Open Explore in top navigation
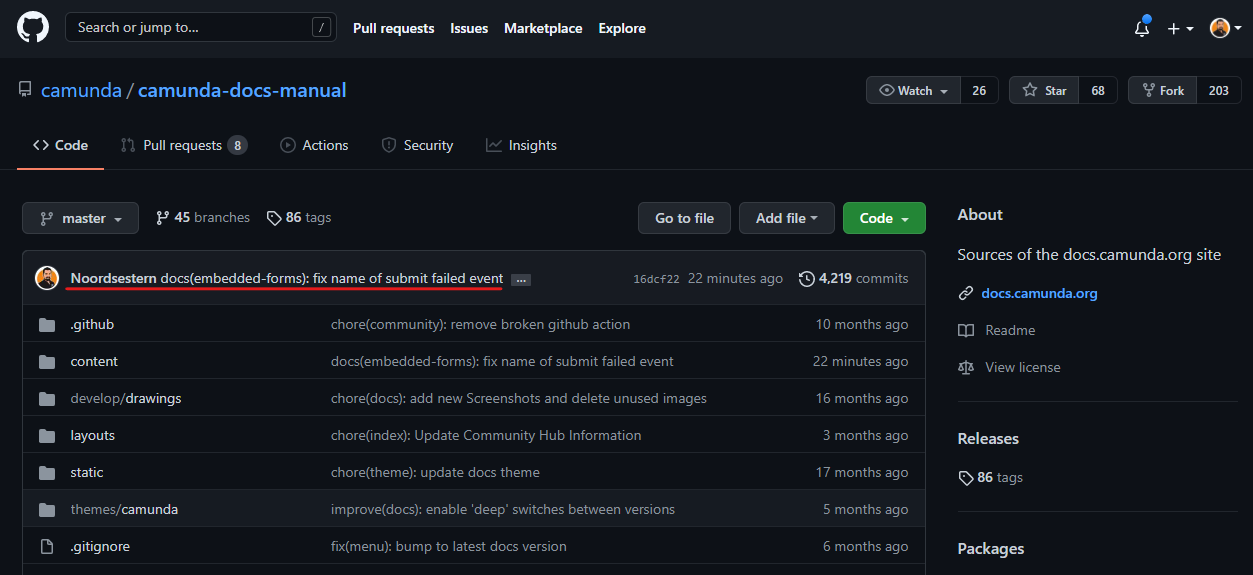 click(622, 28)
